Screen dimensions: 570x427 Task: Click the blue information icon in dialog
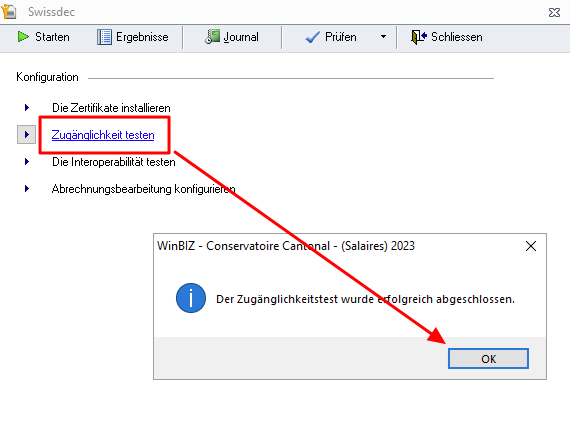[x=191, y=298]
